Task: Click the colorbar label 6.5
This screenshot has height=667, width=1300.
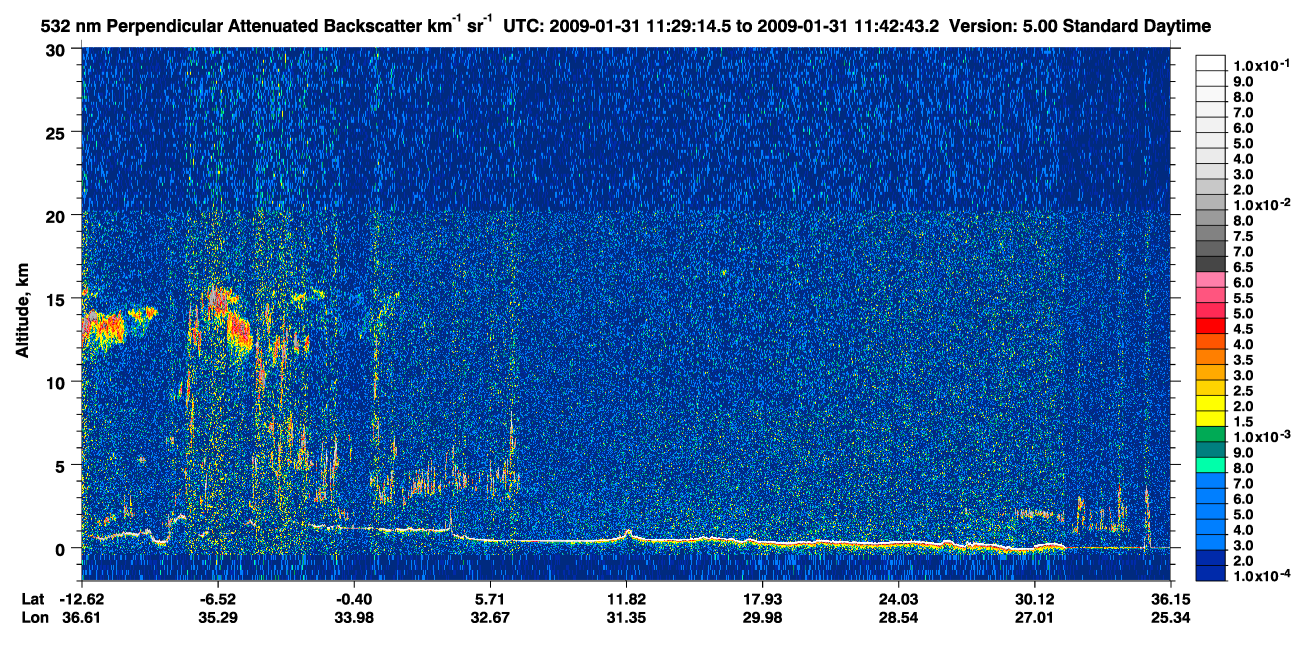Action: click(1245, 267)
